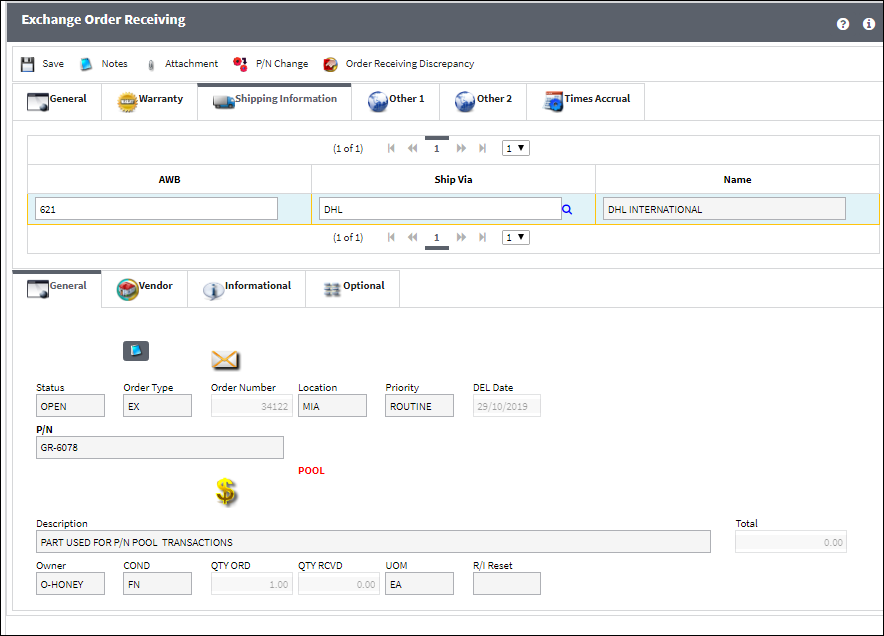Open Order Receiving Discrepancy

coord(409,64)
